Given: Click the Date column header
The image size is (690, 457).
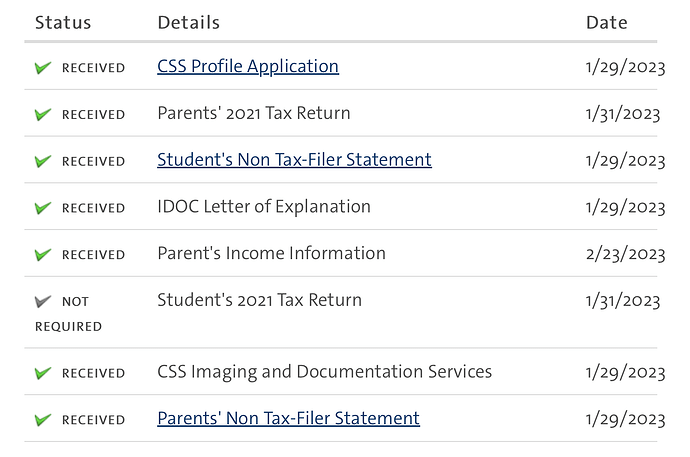Looking at the screenshot, I should (x=606, y=22).
